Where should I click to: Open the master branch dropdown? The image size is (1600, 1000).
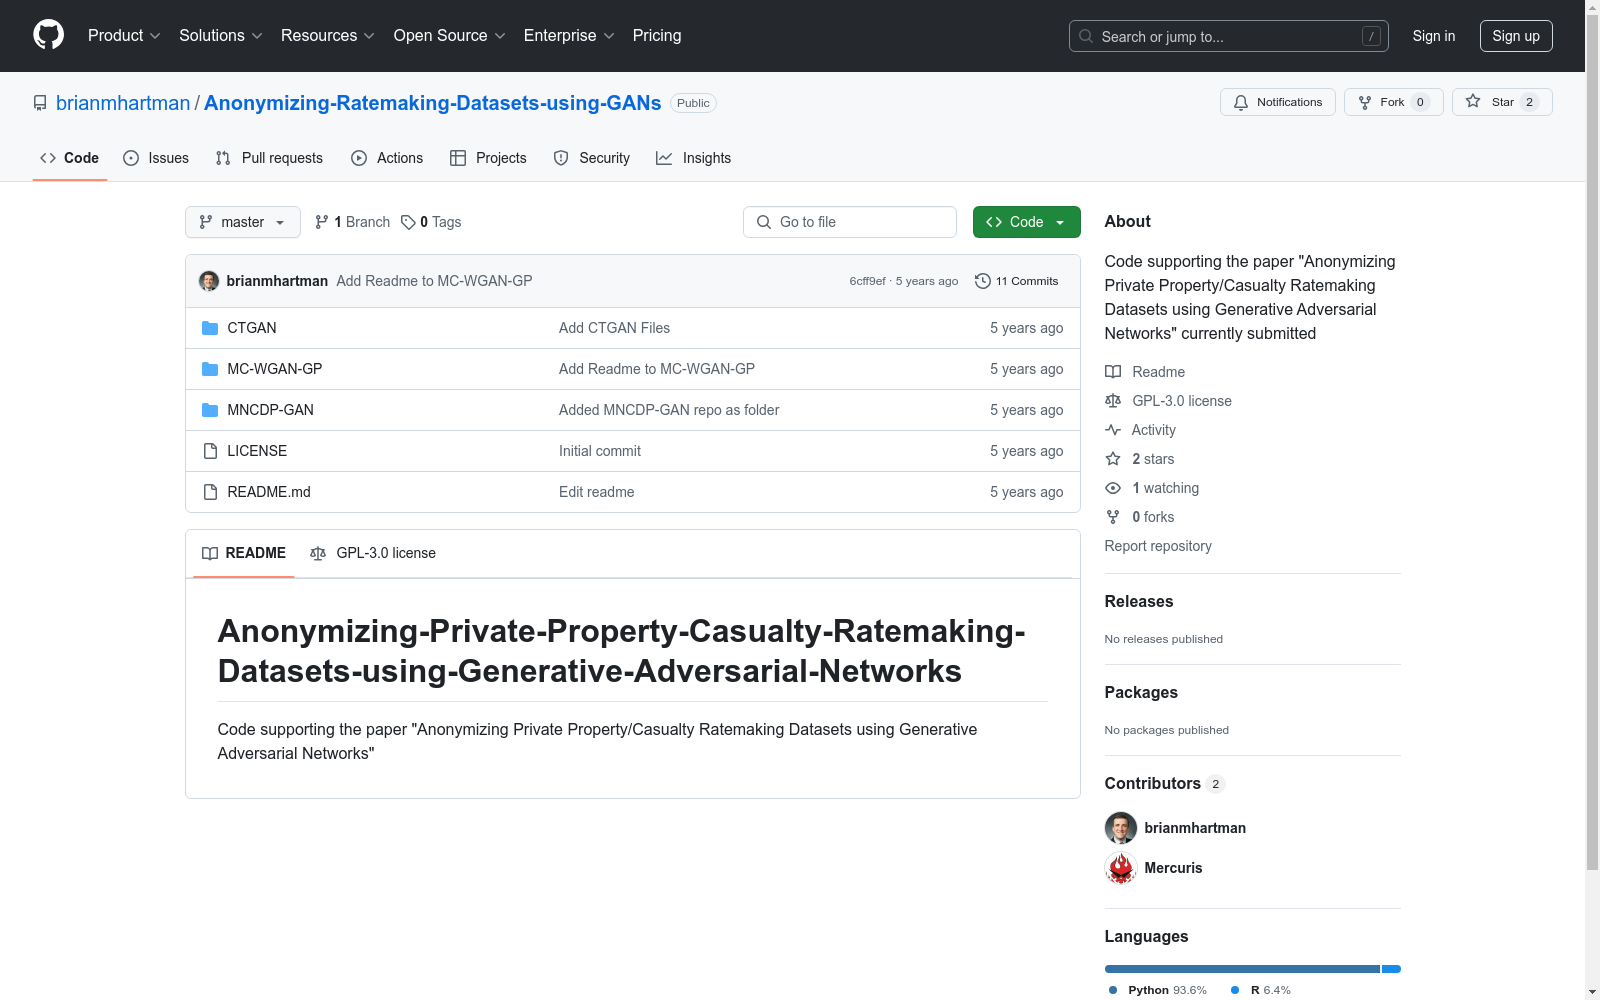(243, 222)
